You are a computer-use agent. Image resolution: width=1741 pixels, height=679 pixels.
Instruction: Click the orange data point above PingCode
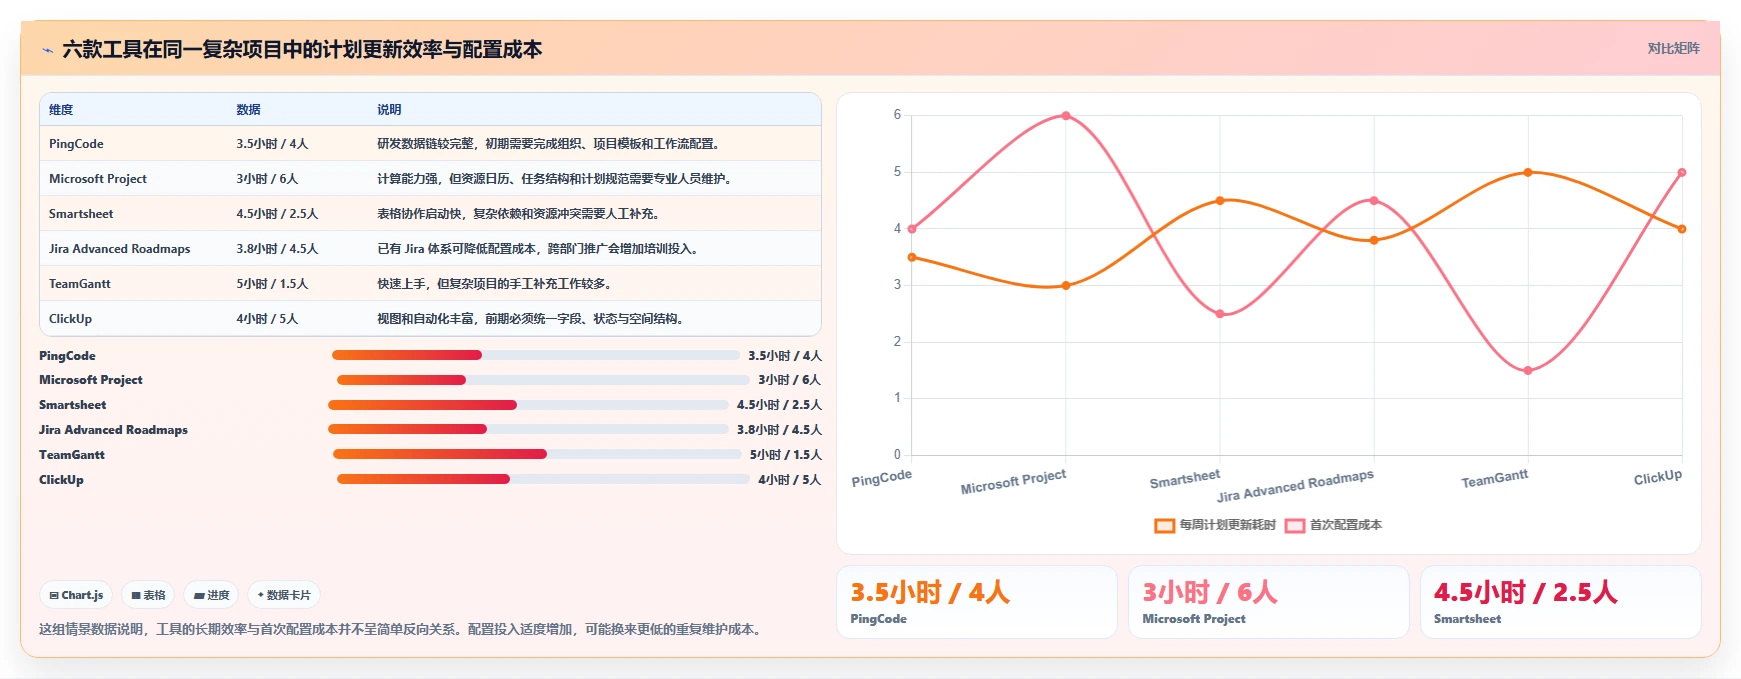click(x=912, y=258)
